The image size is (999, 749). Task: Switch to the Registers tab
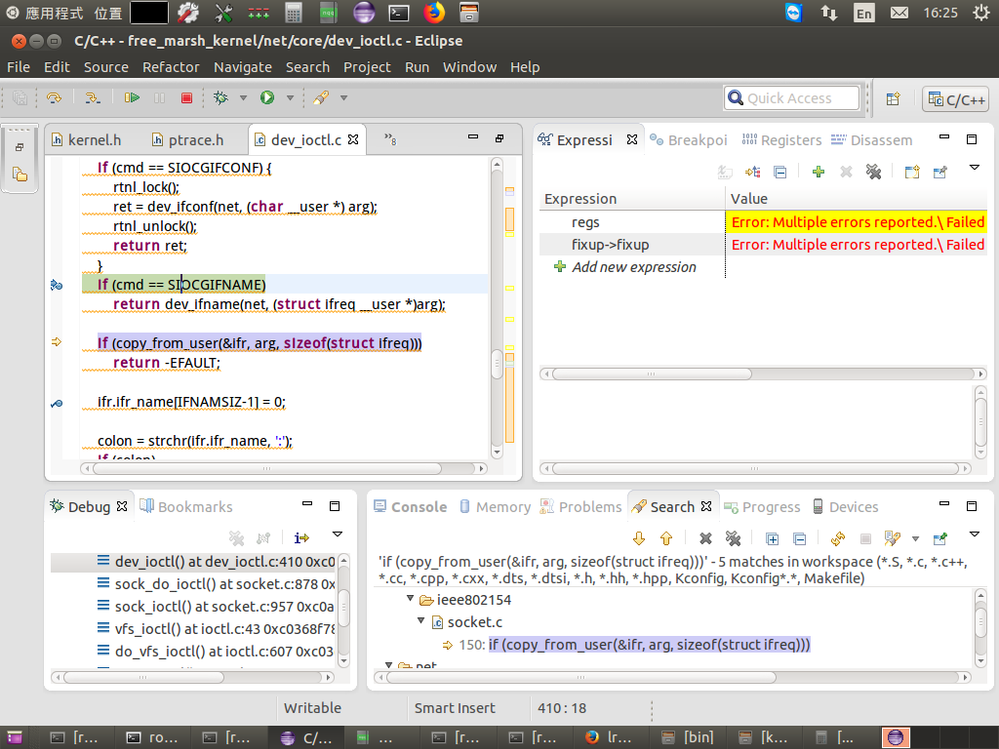(782, 140)
